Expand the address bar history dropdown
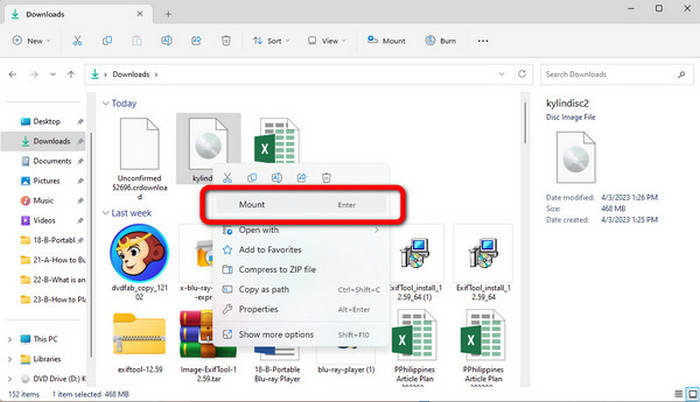This screenshot has width=700, height=402. tap(501, 74)
